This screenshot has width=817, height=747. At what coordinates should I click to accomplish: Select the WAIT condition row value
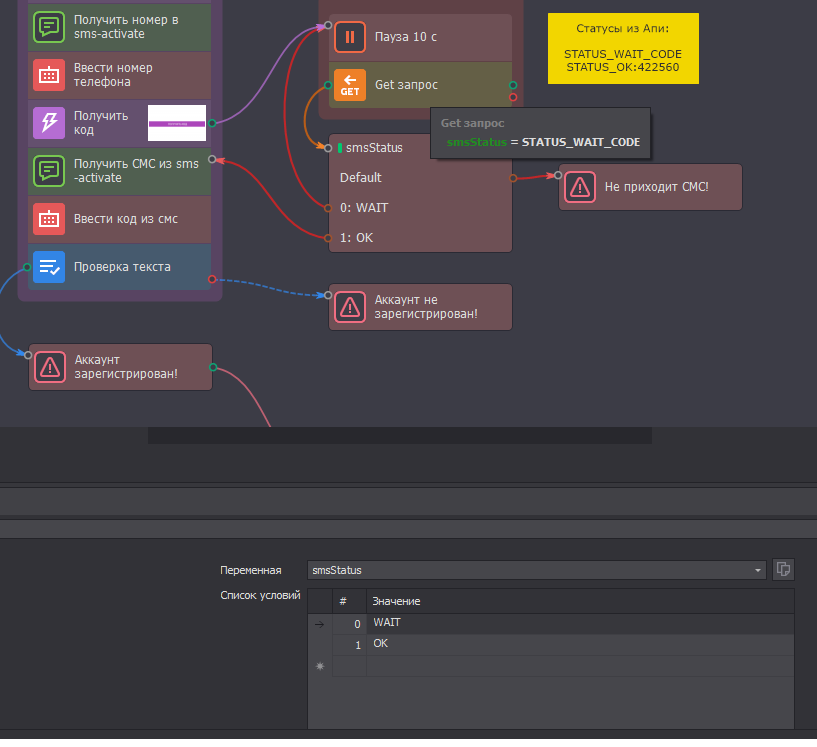click(x=580, y=624)
